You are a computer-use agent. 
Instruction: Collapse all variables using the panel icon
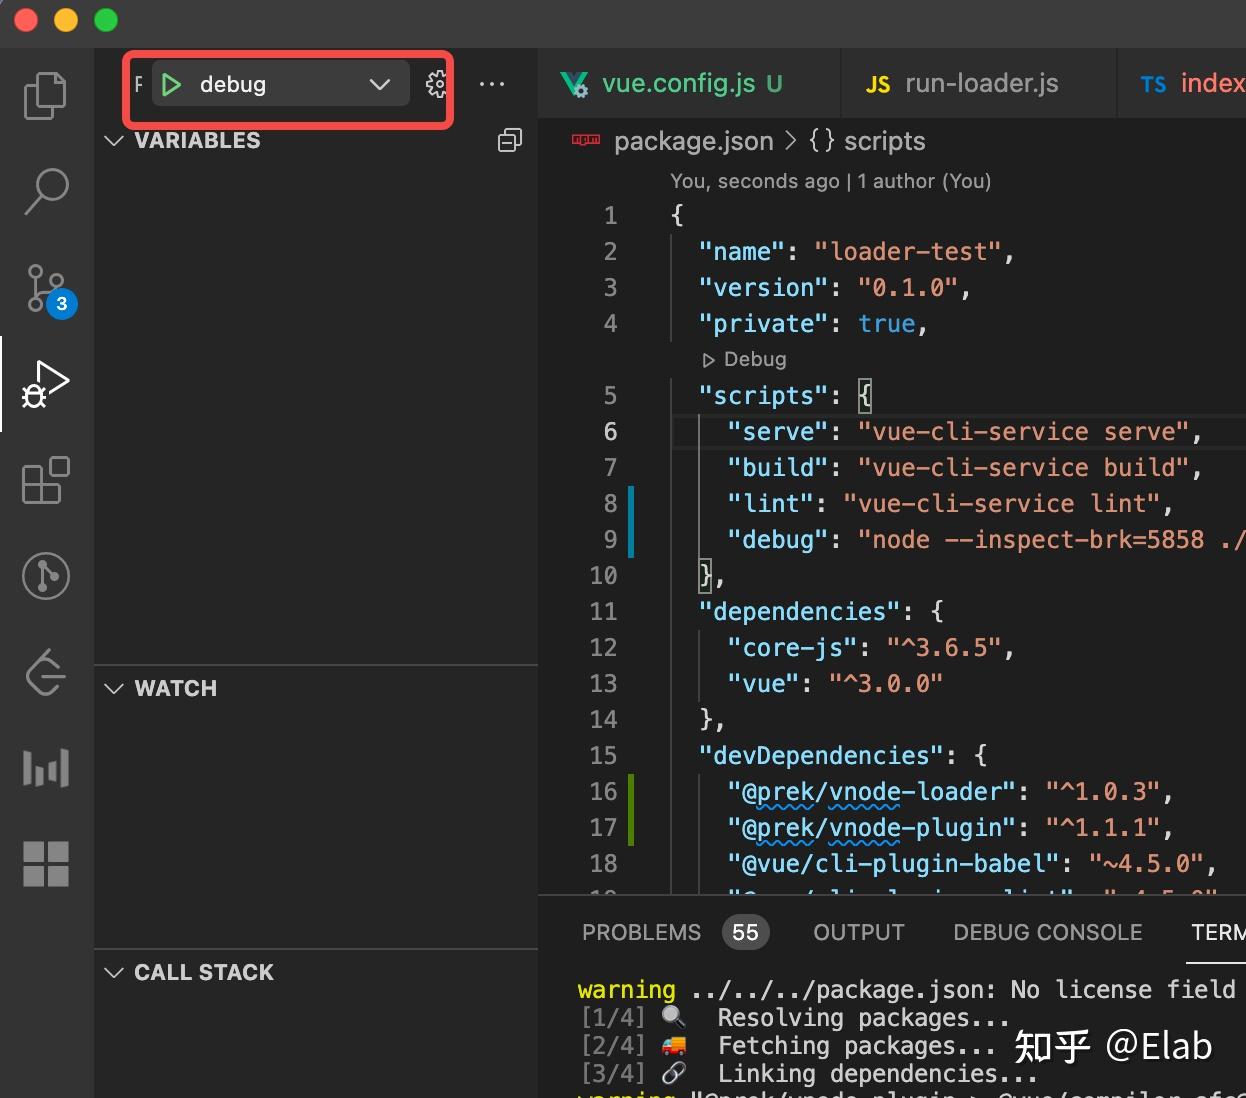[510, 140]
